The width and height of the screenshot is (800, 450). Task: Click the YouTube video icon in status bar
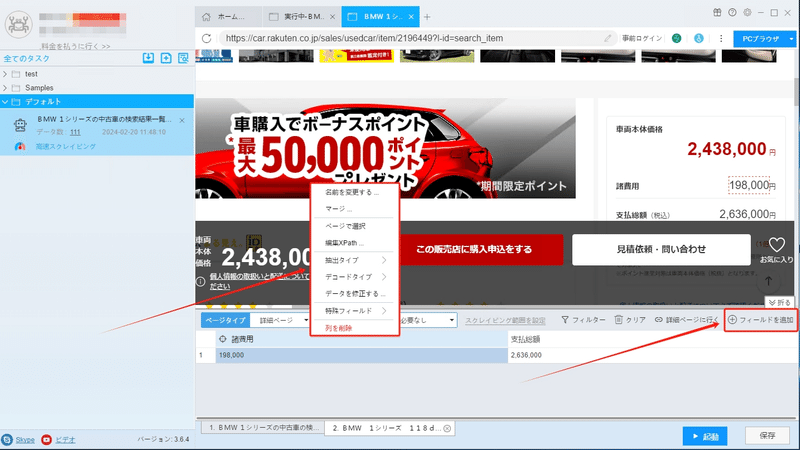46,439
